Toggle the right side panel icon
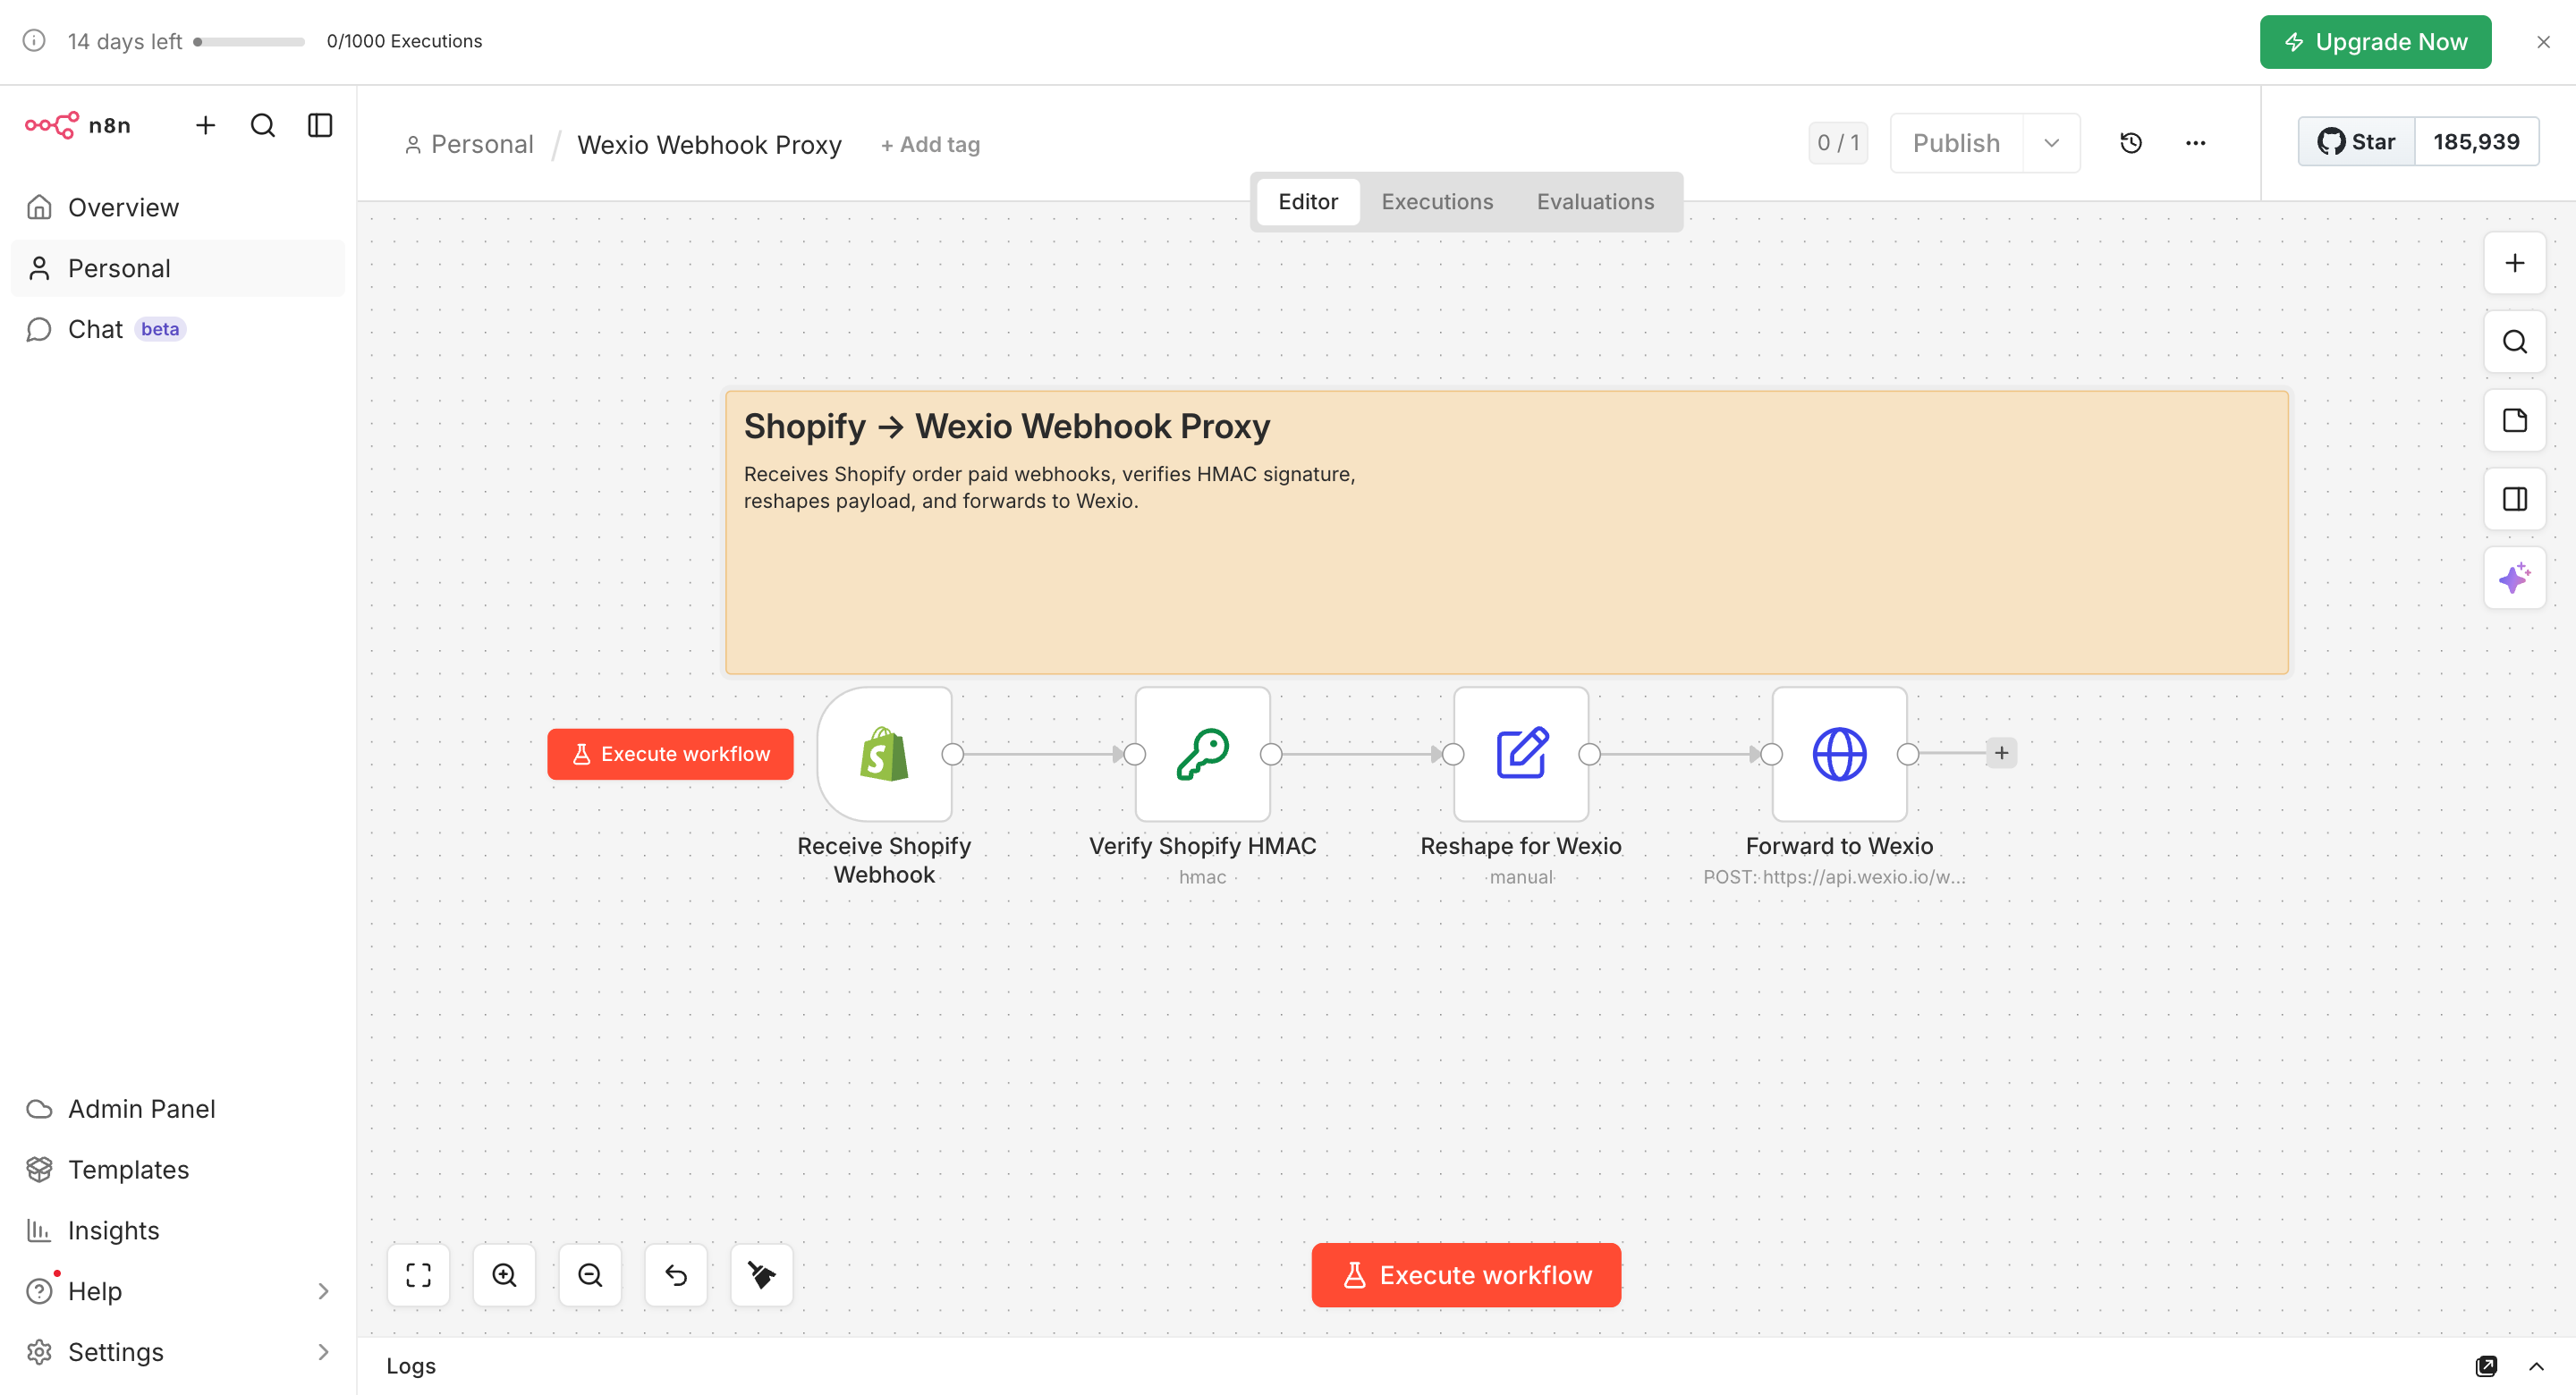 [2514, 499]
